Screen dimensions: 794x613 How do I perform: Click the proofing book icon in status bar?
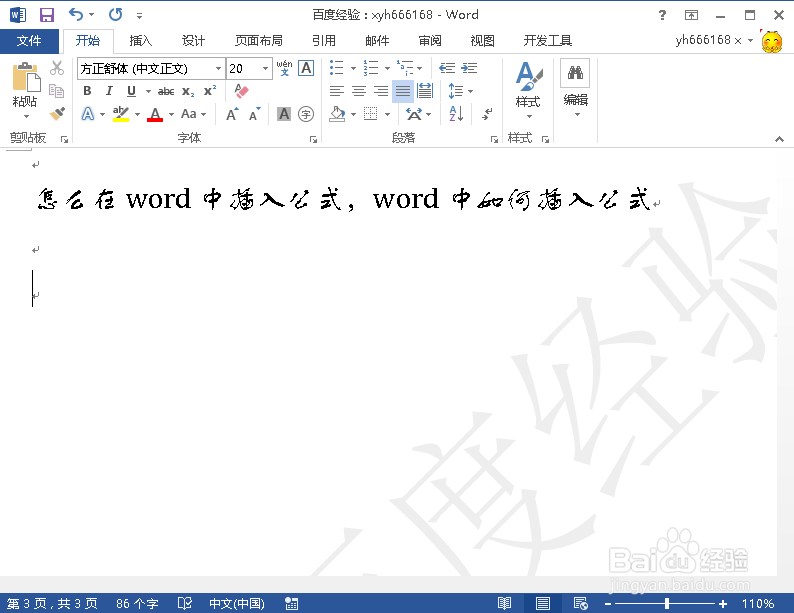(185, 603)
